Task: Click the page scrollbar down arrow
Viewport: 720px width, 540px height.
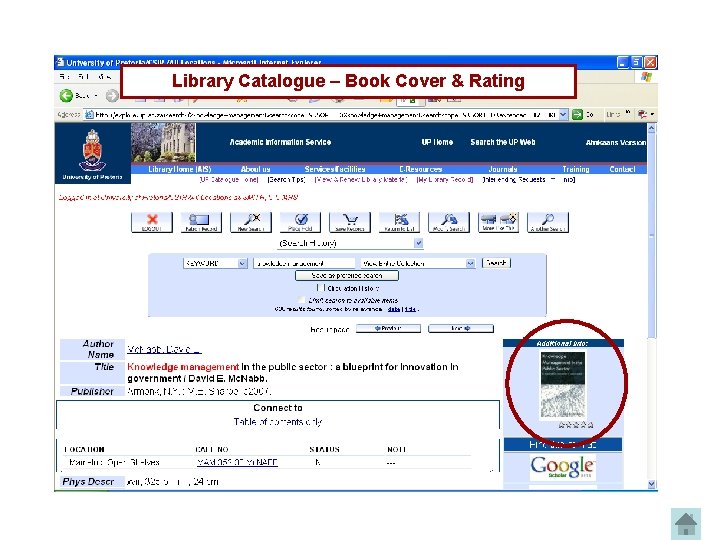Action: [652, 484]
